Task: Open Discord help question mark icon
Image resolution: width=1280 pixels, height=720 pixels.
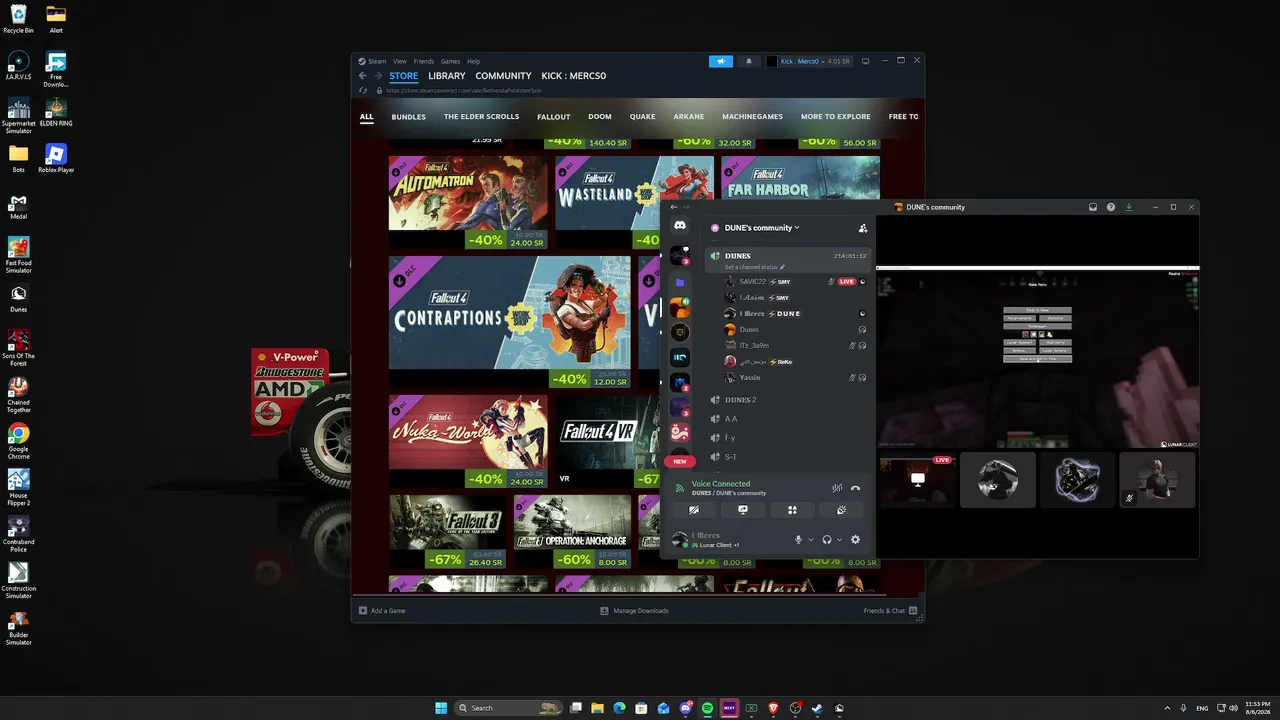Action: (x=1111, y=207)
